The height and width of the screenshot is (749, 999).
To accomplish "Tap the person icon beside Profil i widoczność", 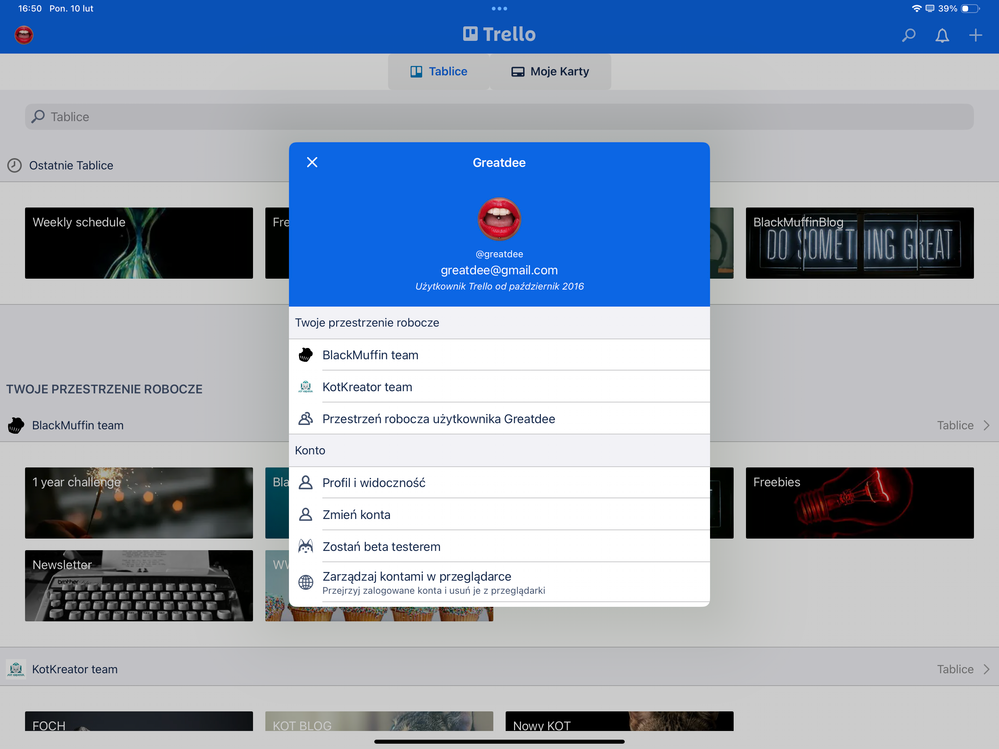I will click(x=306, y=483).
